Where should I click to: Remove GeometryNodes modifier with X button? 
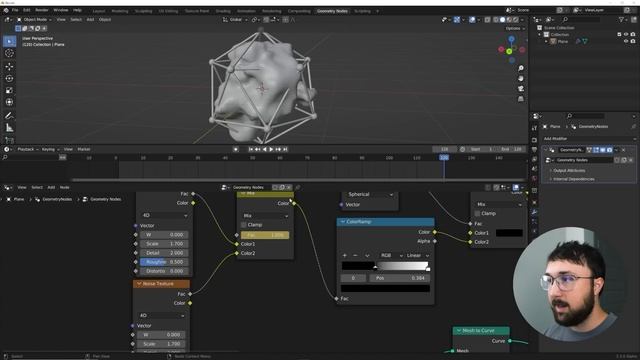coord(623,150)
